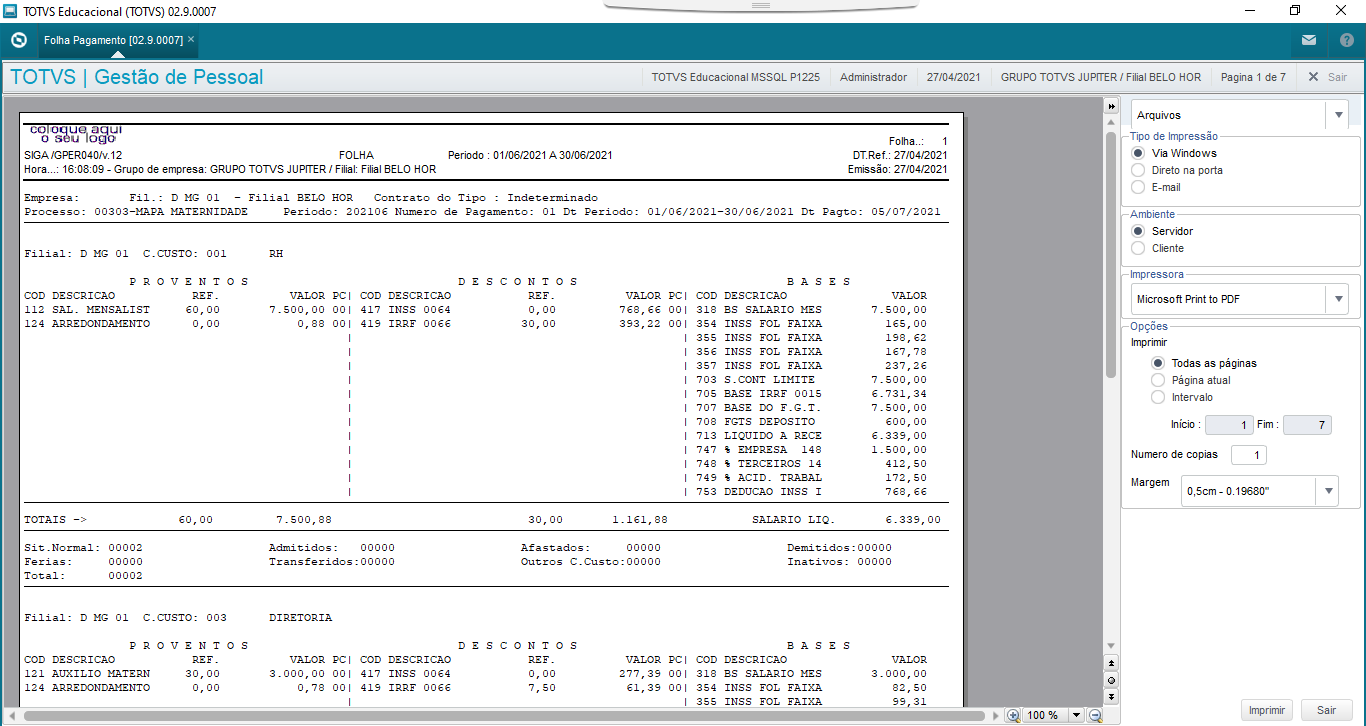Screen dimensions: 1366x726
Task: Click the 417 INSS 0064 discount row
Action: coord(522,310)
